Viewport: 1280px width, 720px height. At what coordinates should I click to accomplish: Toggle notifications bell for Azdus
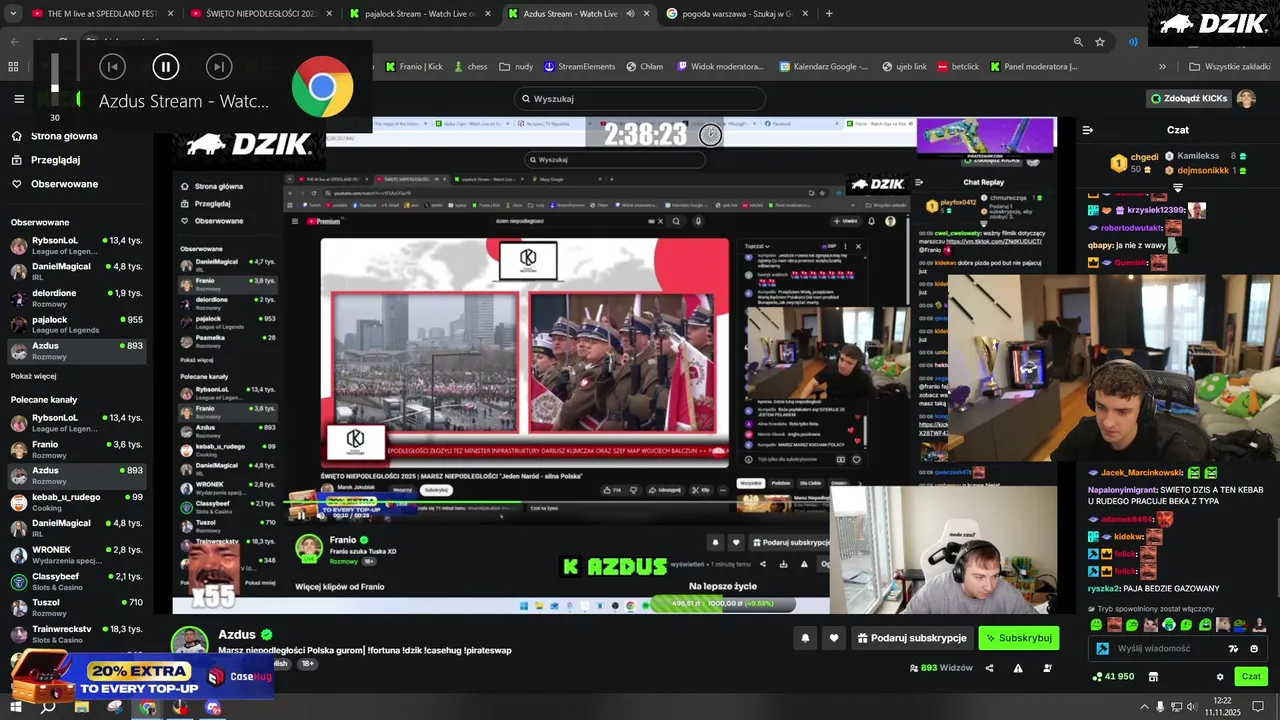click(805, 638)
